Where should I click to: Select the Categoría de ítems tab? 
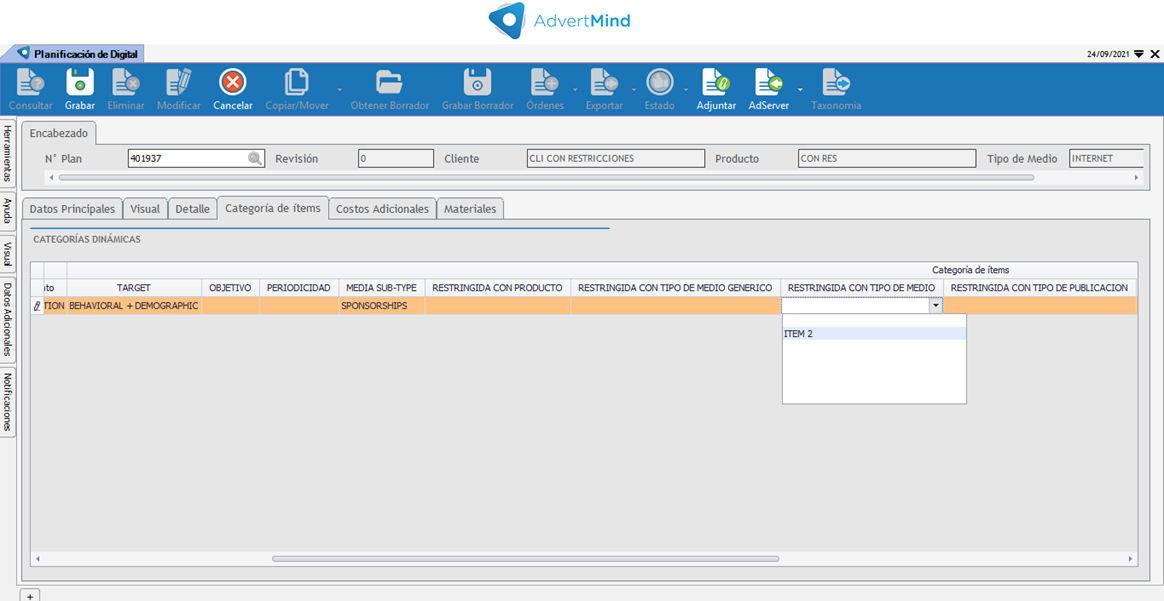pos(273,208)
